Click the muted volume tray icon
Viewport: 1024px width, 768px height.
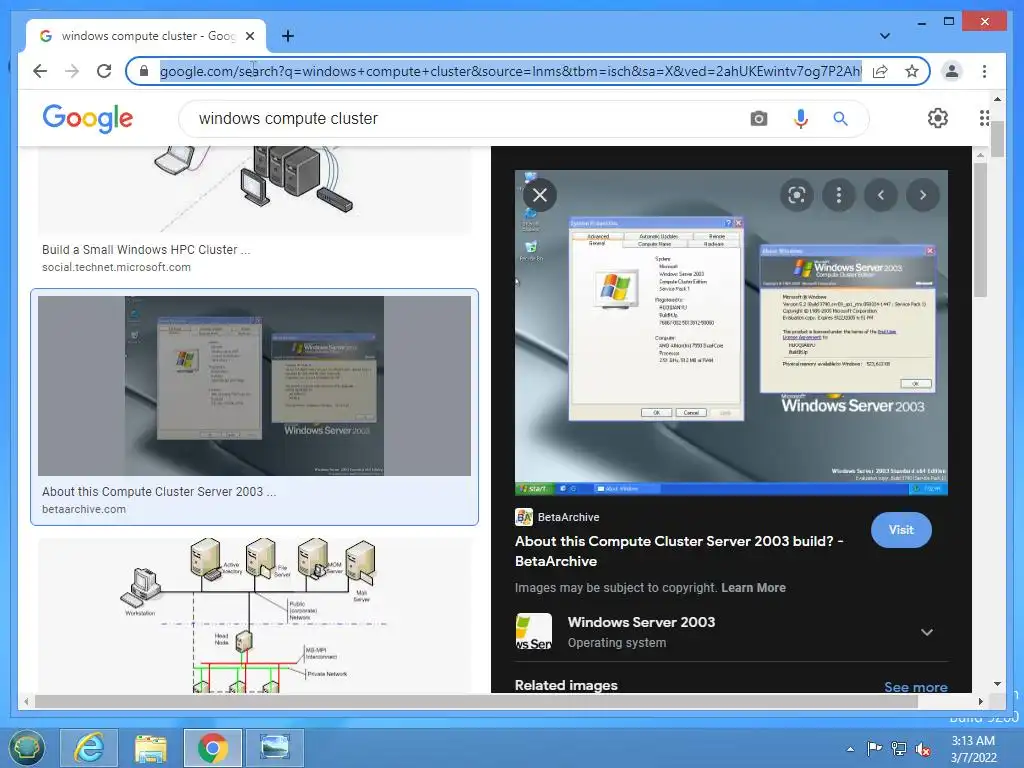pos(923,749)
